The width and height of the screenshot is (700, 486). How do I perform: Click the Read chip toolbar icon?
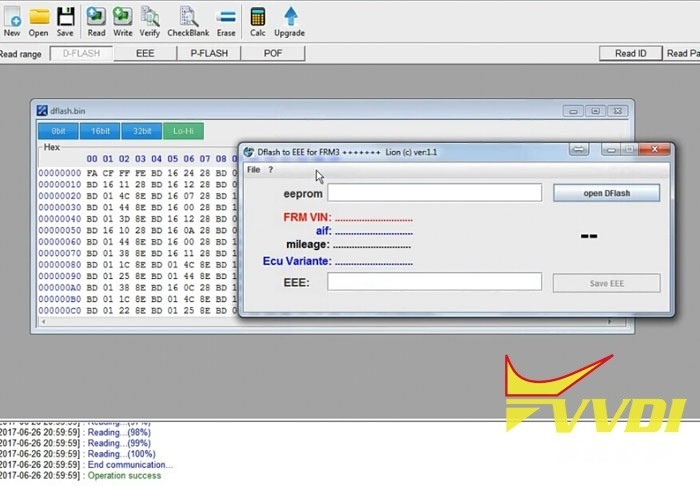(96, 21)
